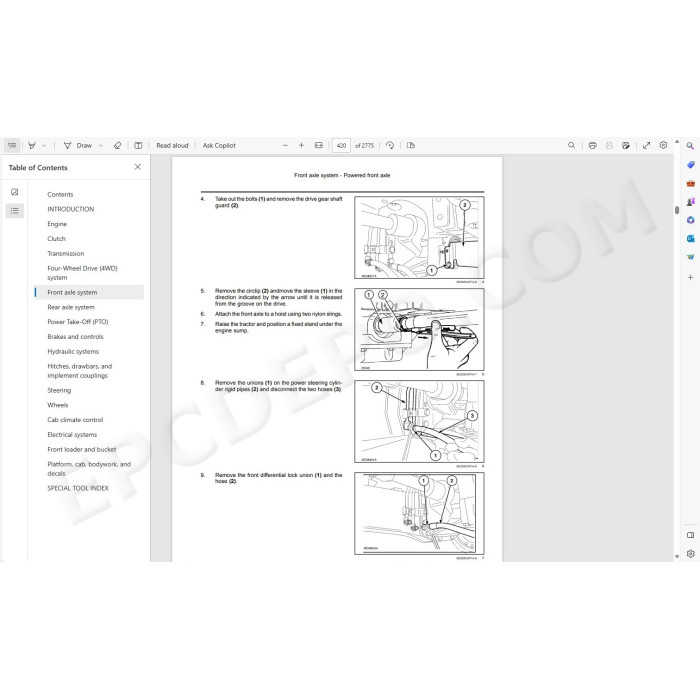This screenshot has height=700, width=700.
Task: Jump to SPECIAL TOOL INDEX
Action: [x=78, y=488]
